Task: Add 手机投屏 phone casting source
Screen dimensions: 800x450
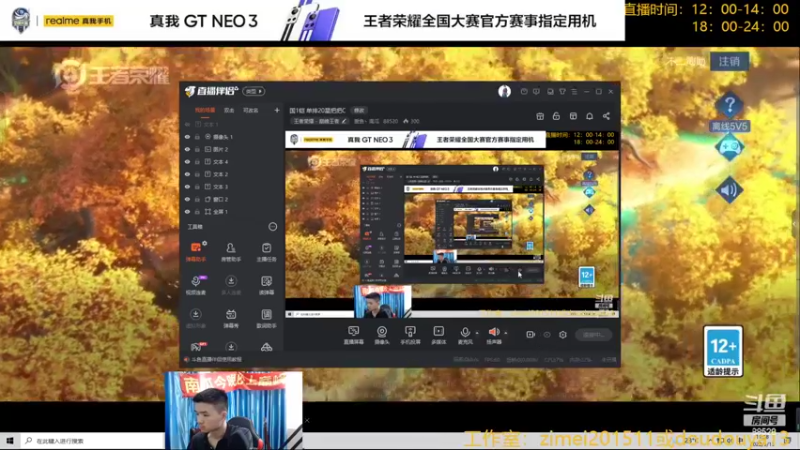Action: (x=410, y=335)
